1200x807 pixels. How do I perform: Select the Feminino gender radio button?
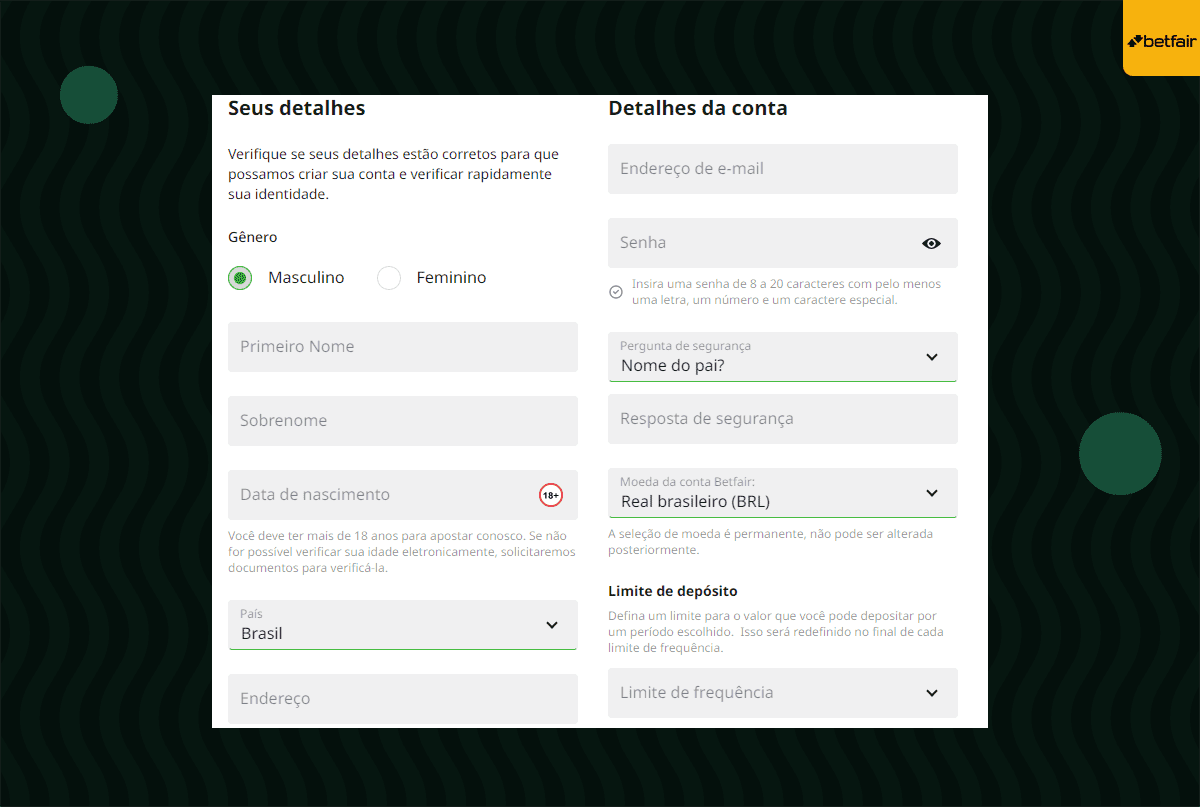click(389, 278)
